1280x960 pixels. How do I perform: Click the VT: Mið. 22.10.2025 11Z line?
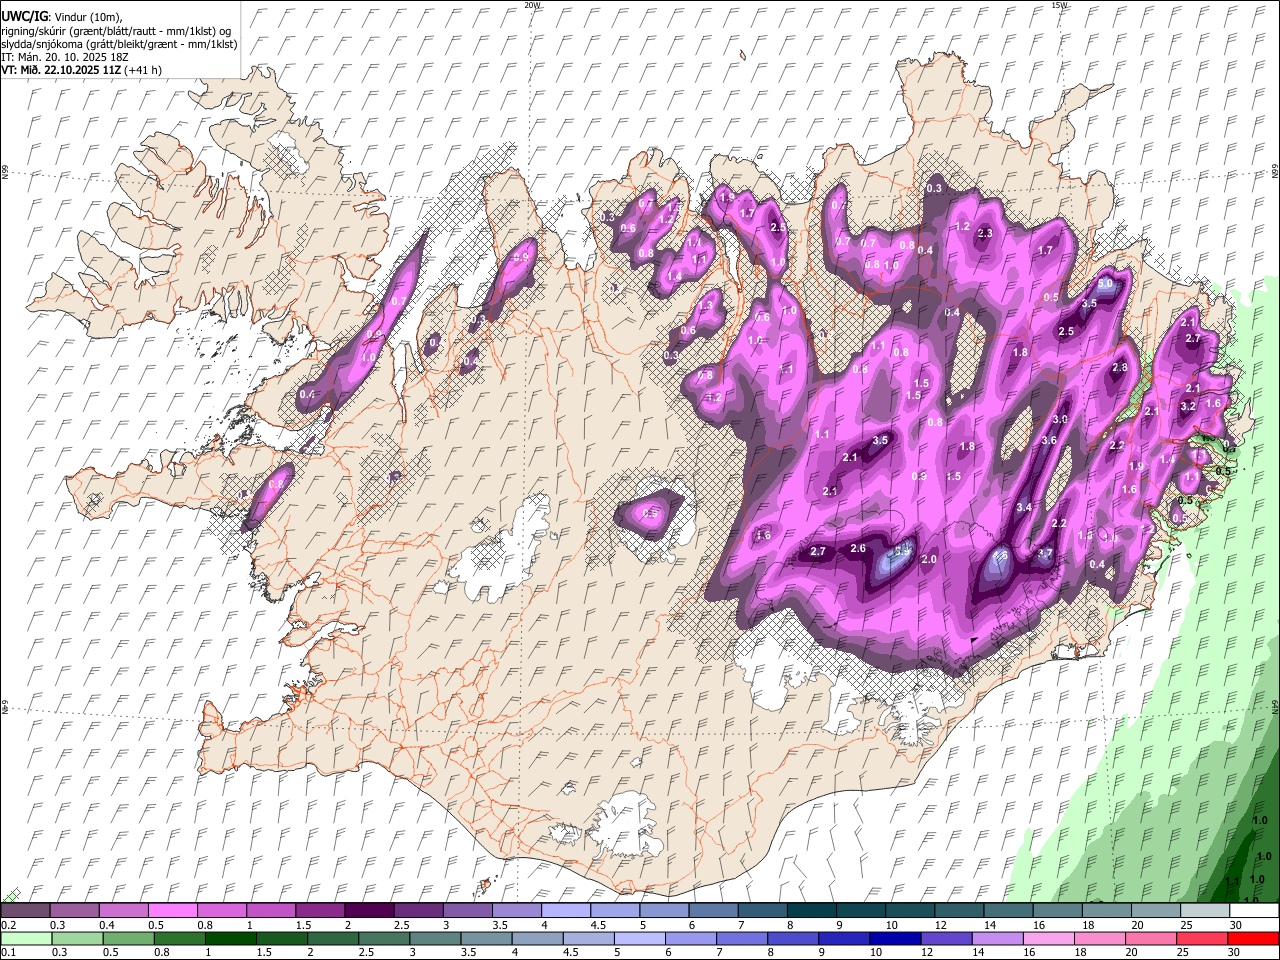tap(62, 70)
